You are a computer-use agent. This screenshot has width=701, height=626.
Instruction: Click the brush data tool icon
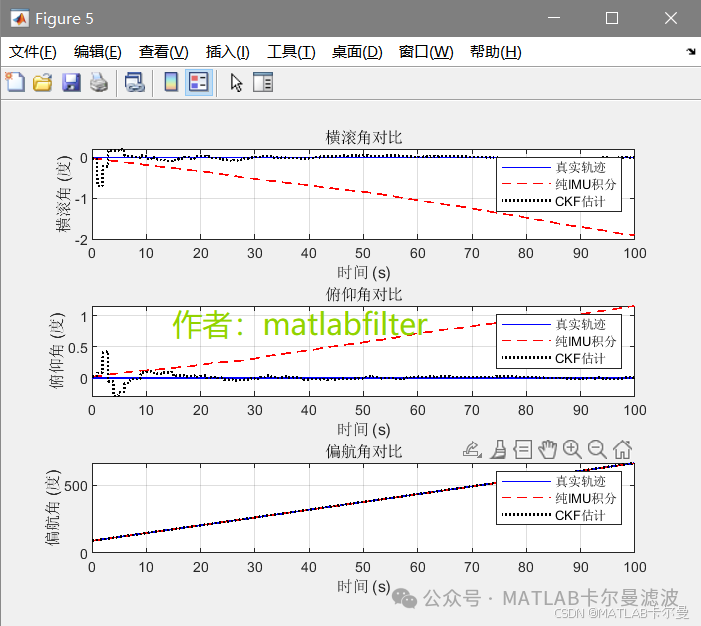498,449
